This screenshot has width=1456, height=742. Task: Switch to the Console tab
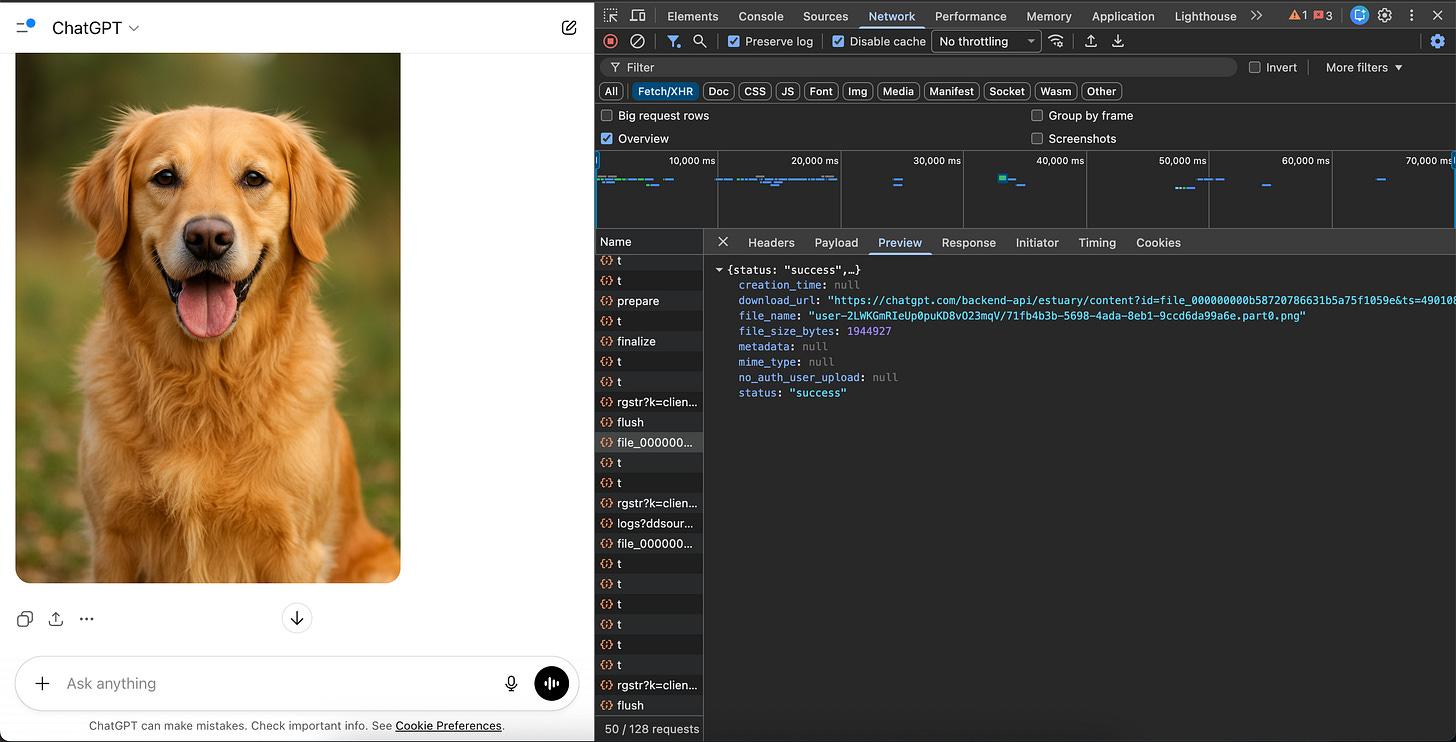[761, 16]
